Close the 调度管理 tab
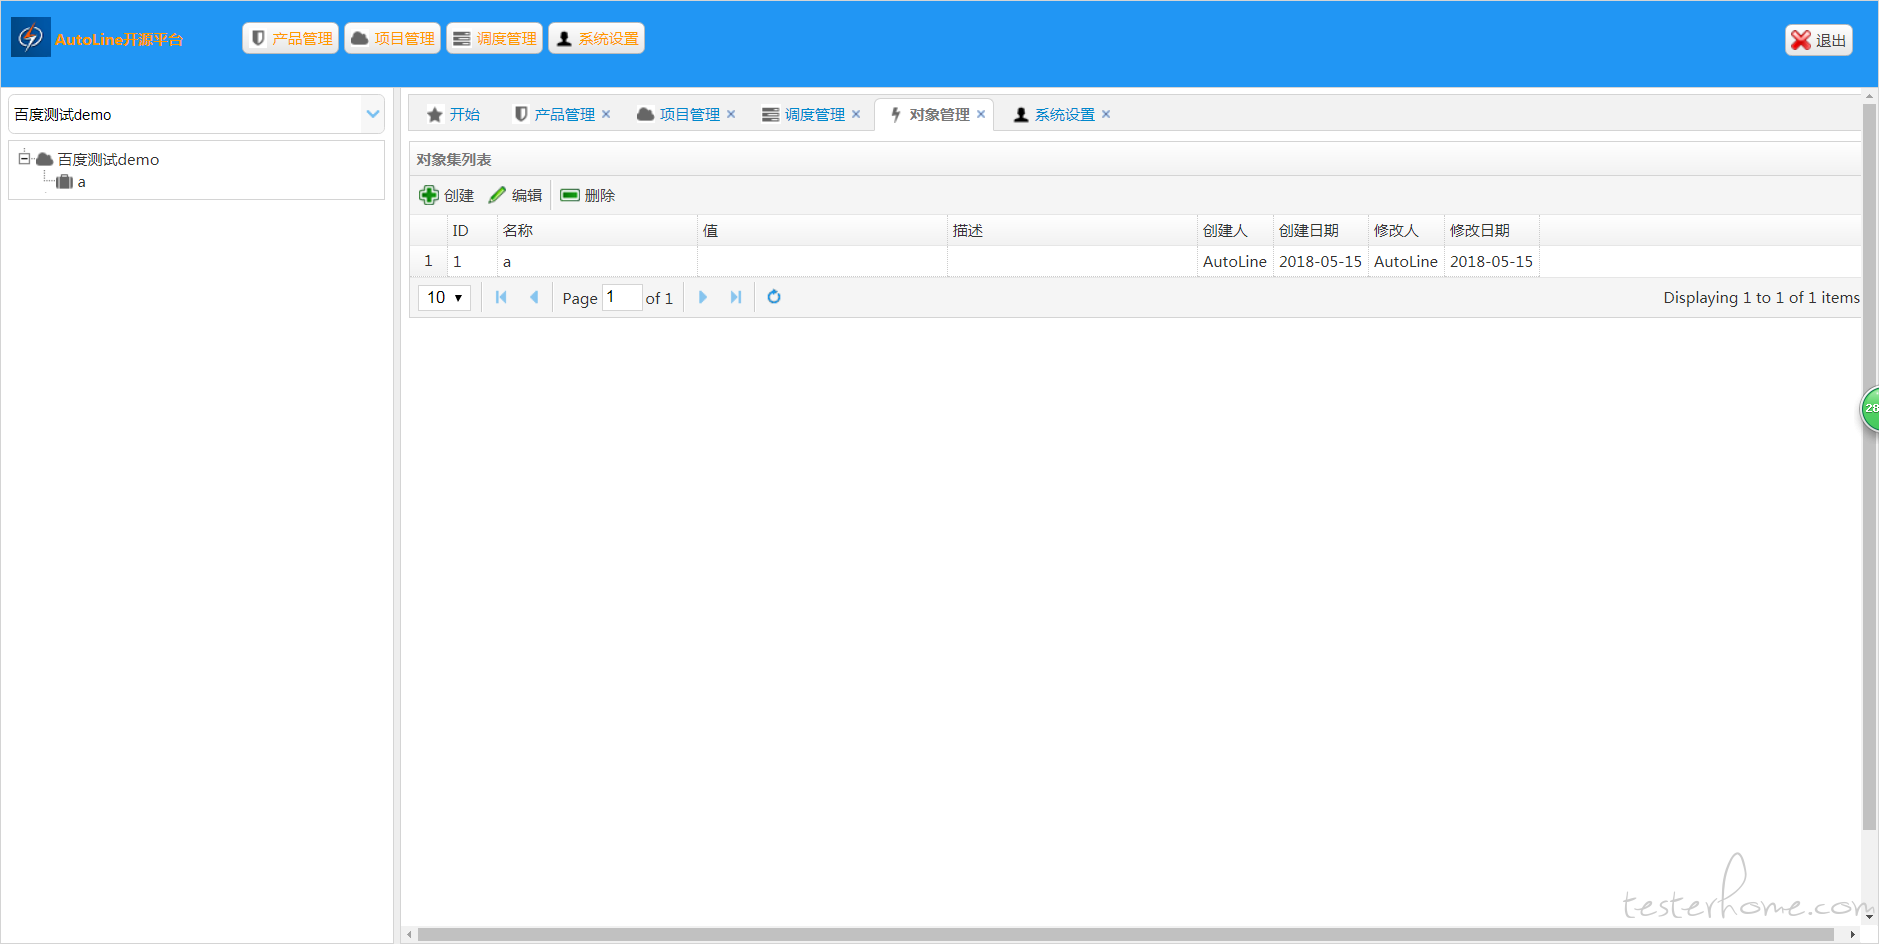 coord(856,114)
